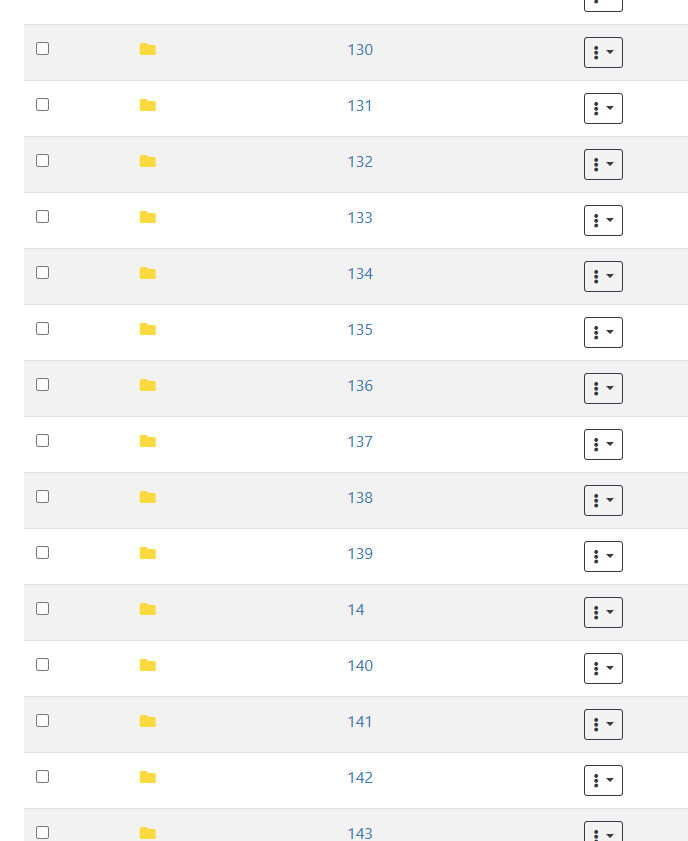Click the folder icon beside 14

click(148, 610)
